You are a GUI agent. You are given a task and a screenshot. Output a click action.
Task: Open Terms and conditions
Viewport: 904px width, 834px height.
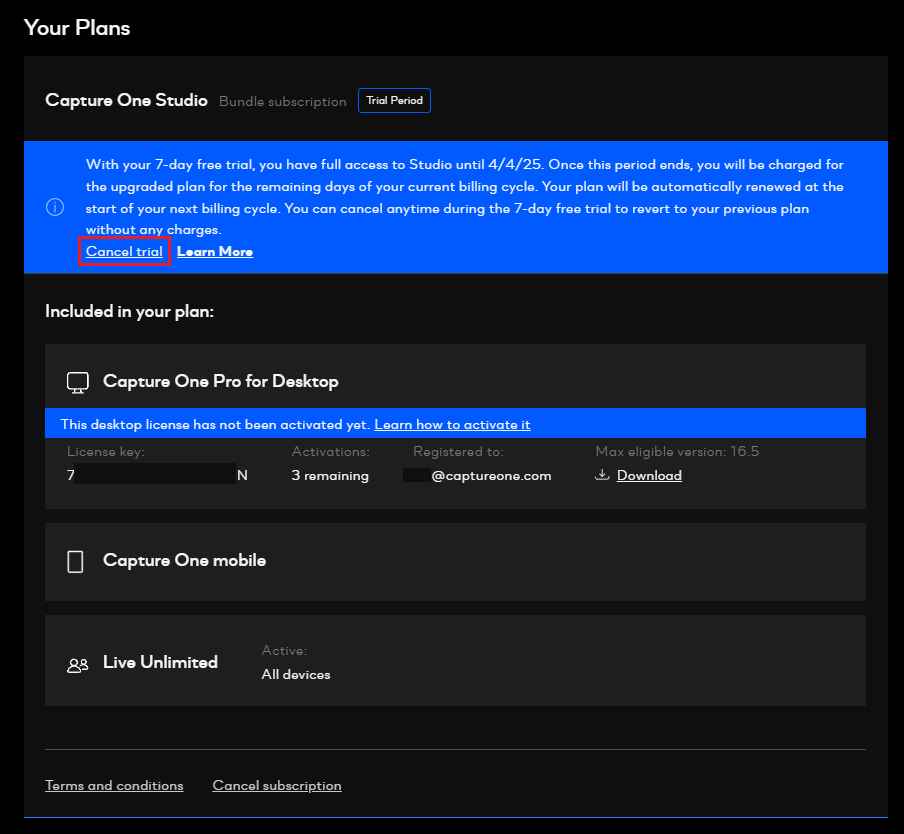coord(114,786)
